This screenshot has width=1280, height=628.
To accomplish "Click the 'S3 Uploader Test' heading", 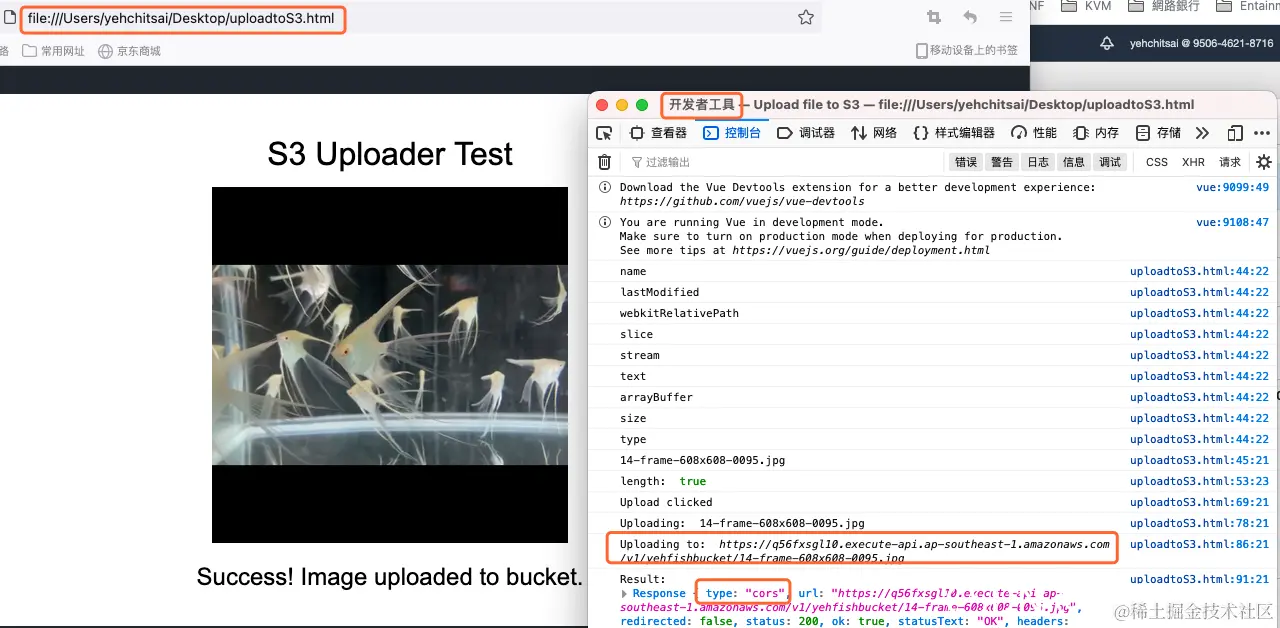I will (390, 154).
